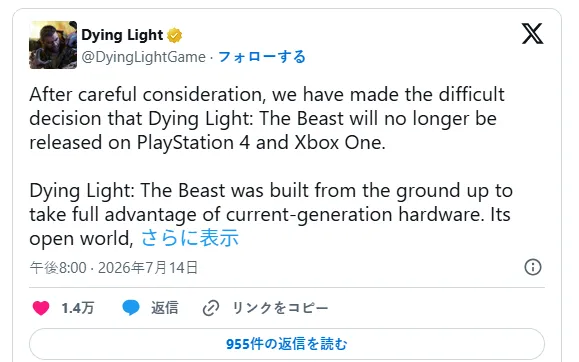Click the 返信 reply label

click(x=165, y=308)
